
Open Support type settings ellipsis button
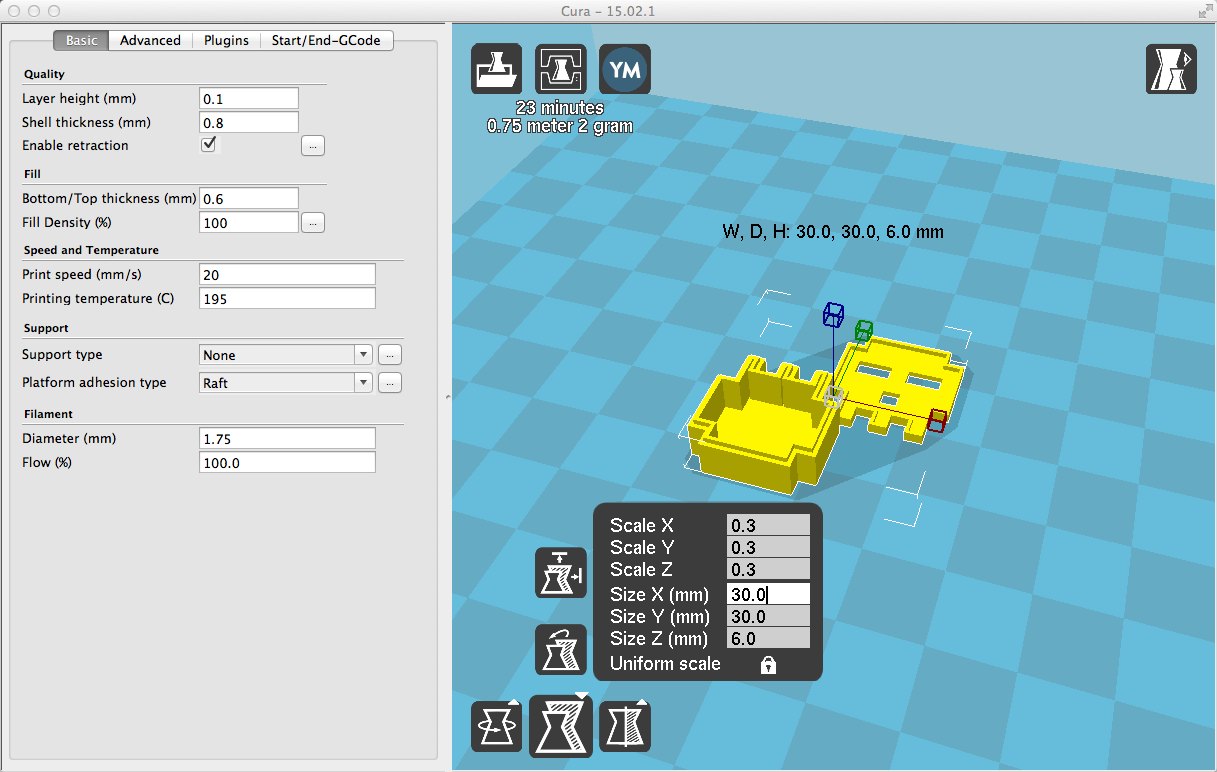(390, 355)
